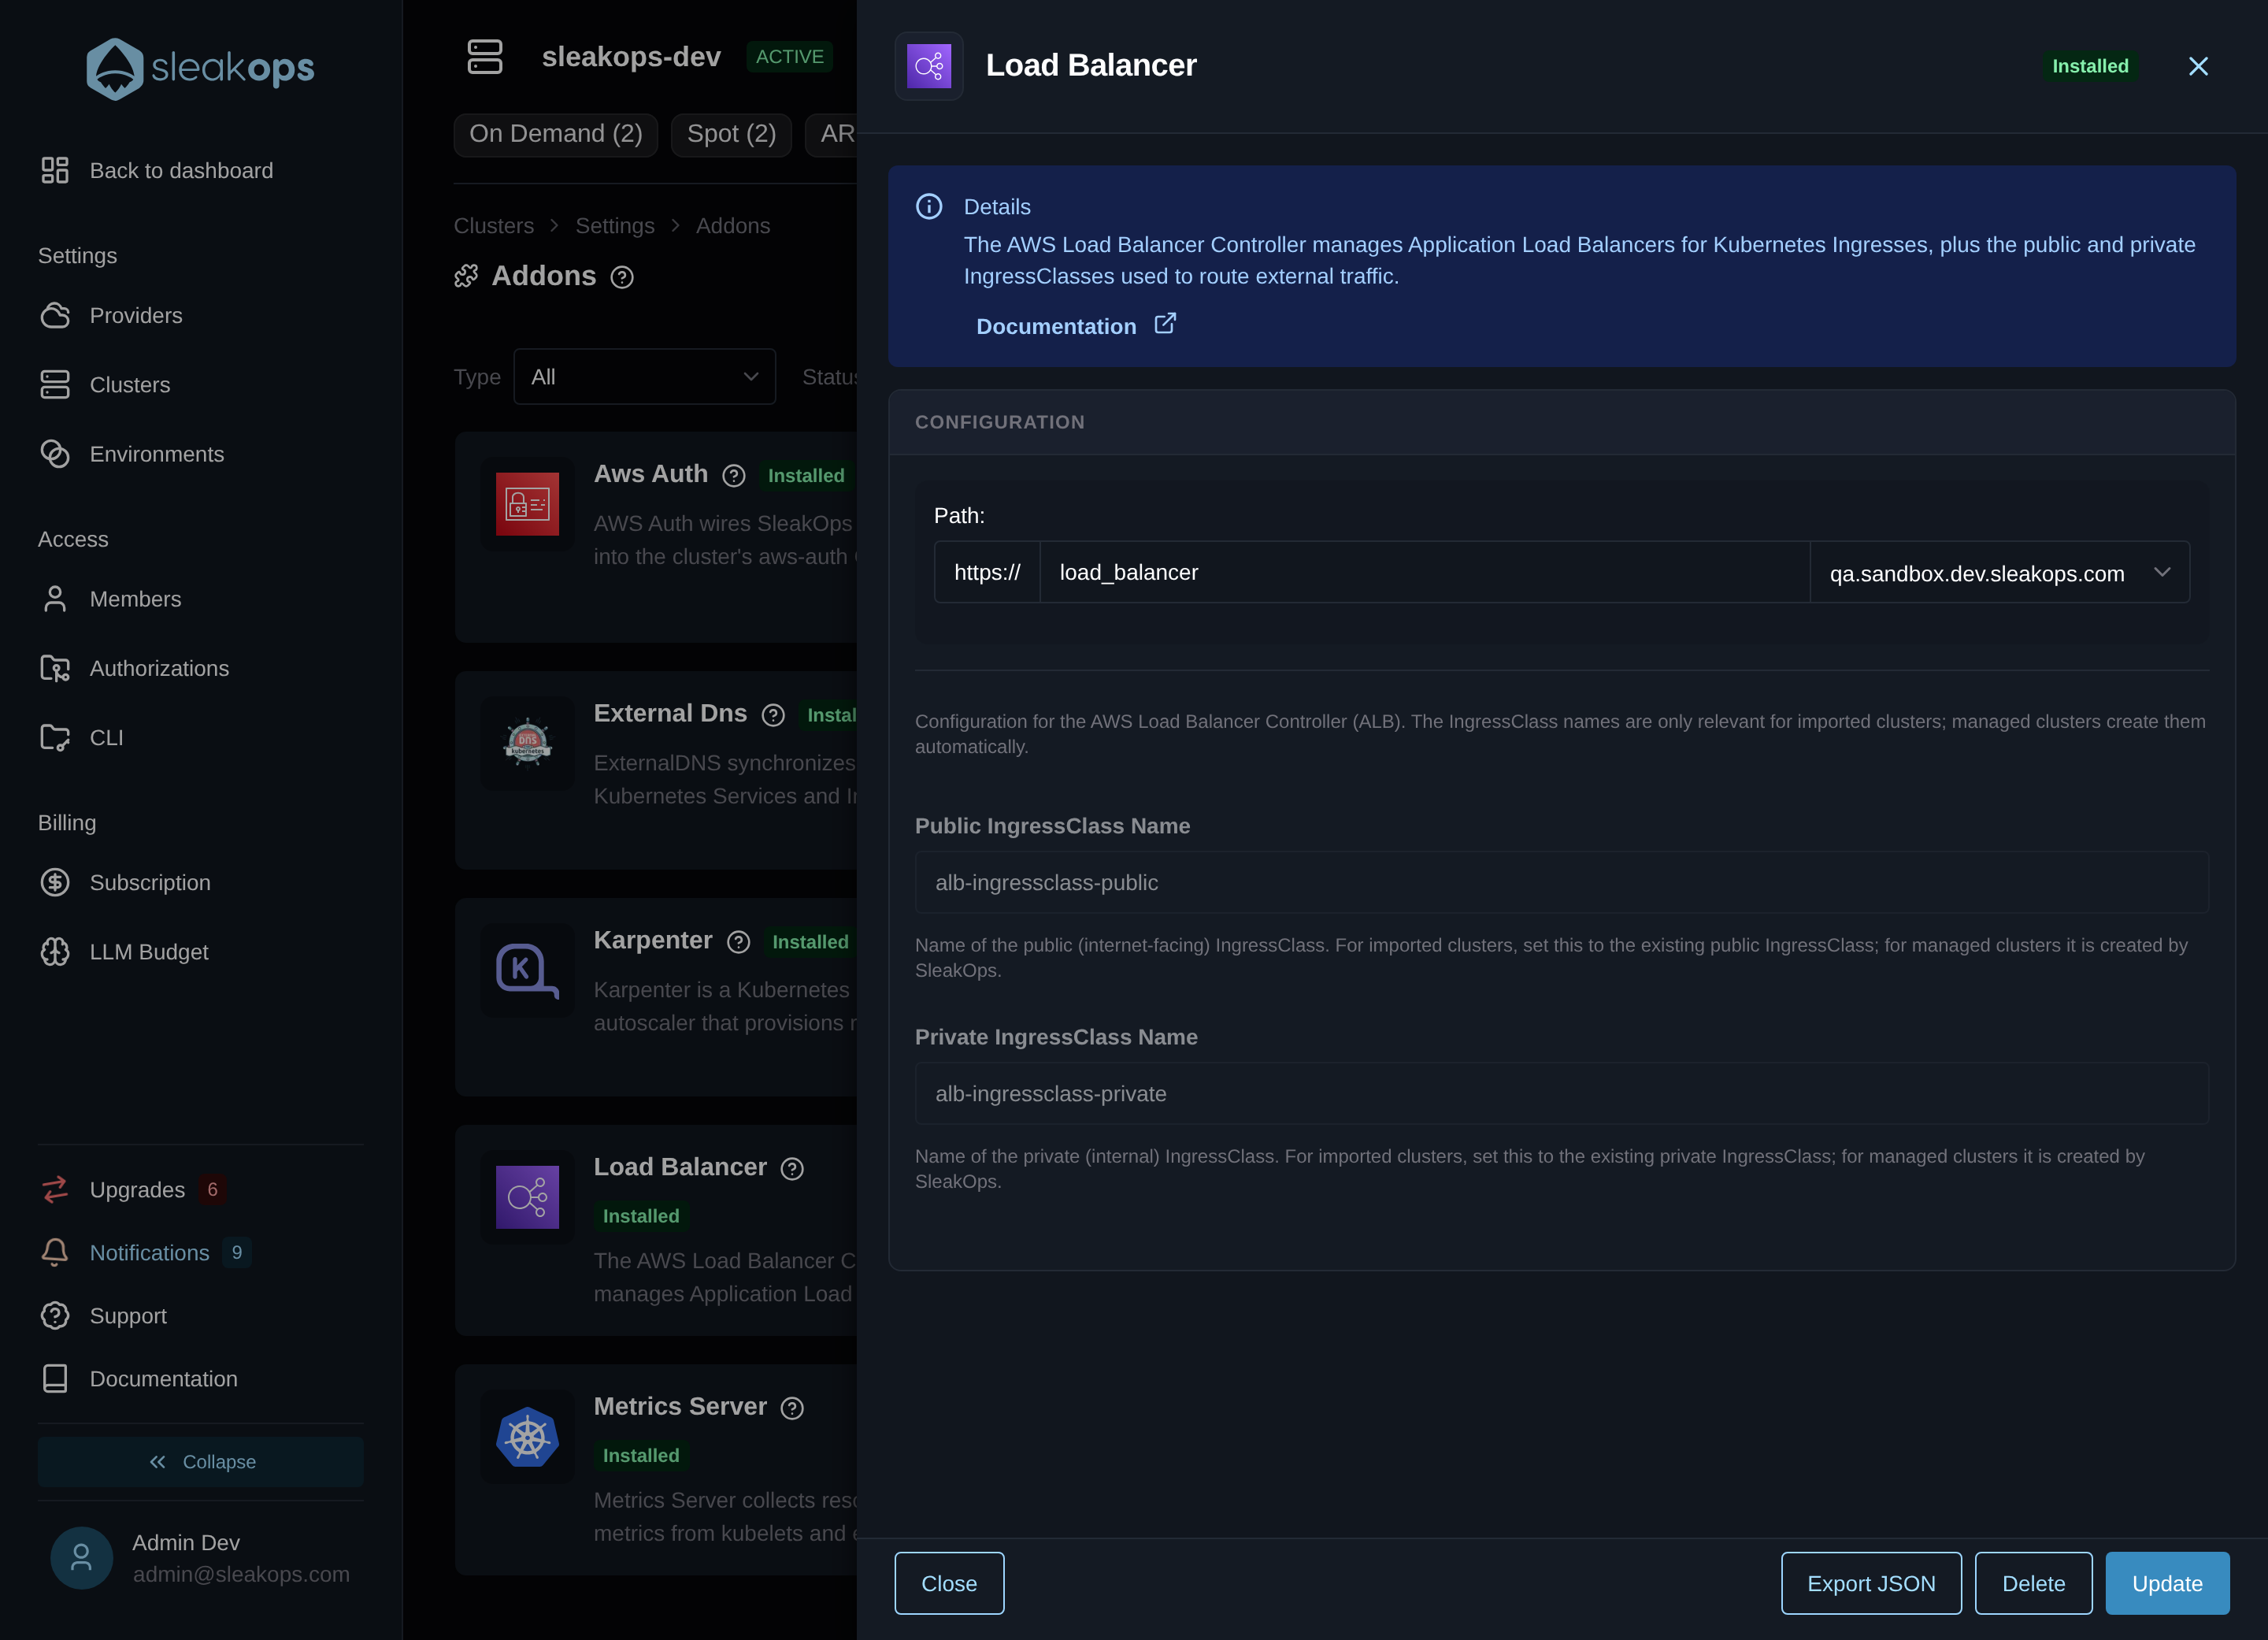Open the Type filter dropdown
This screenshot has height=1640, width=2268.
pyautogui.click(x=645, y=377)
